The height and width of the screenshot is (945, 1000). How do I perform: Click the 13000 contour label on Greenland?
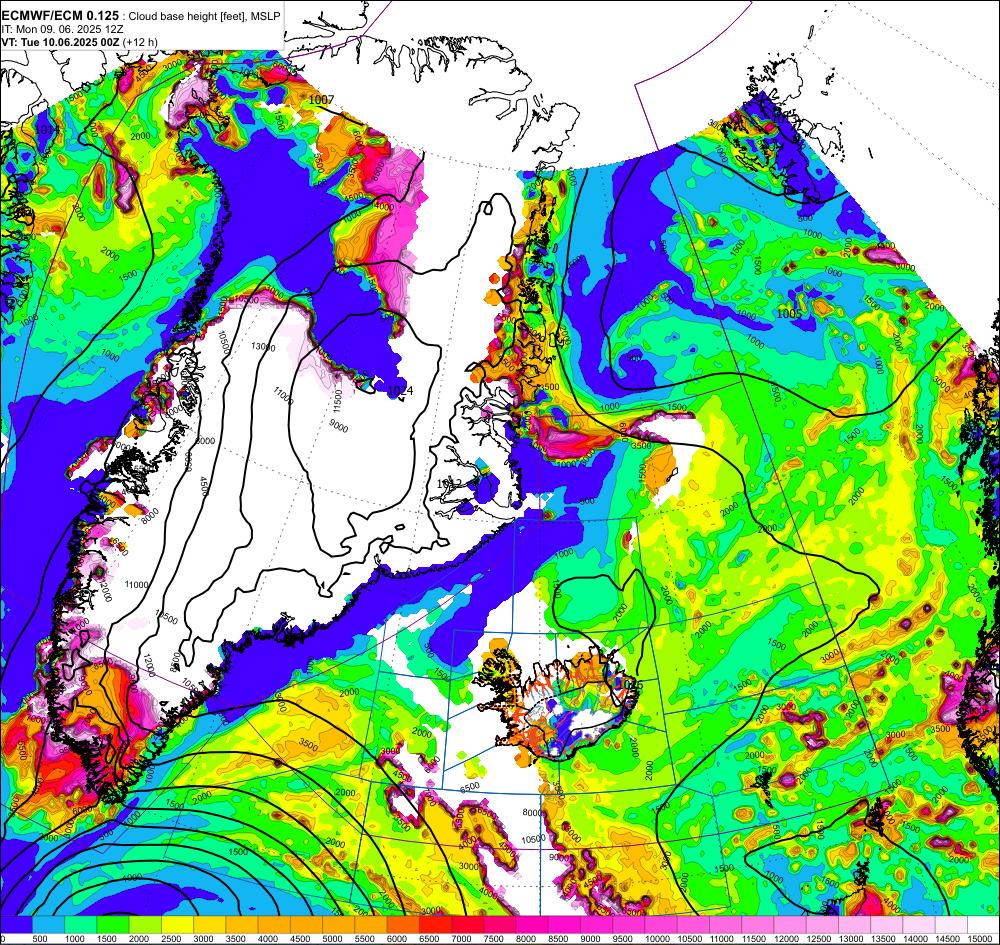point(263,347)
